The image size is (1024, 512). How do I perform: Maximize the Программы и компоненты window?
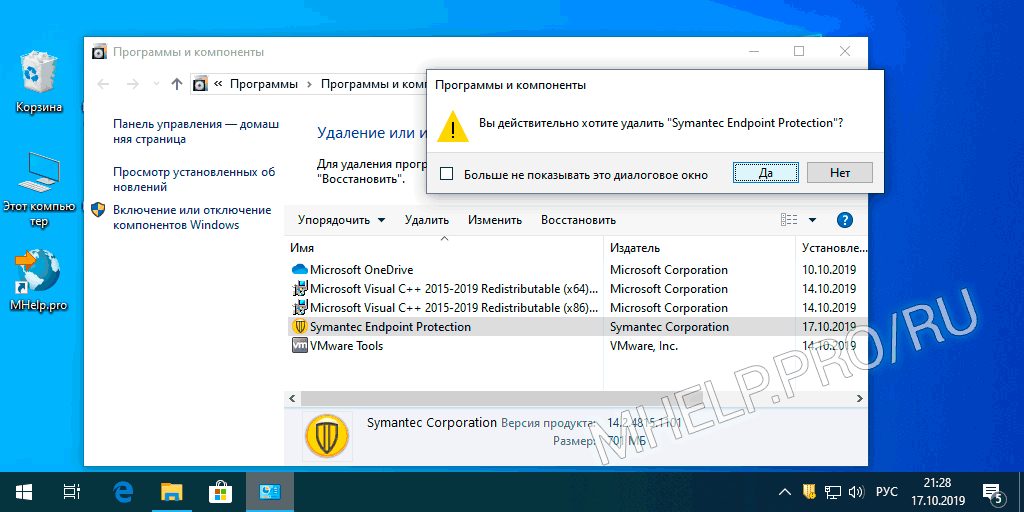[x=799, y=51]
